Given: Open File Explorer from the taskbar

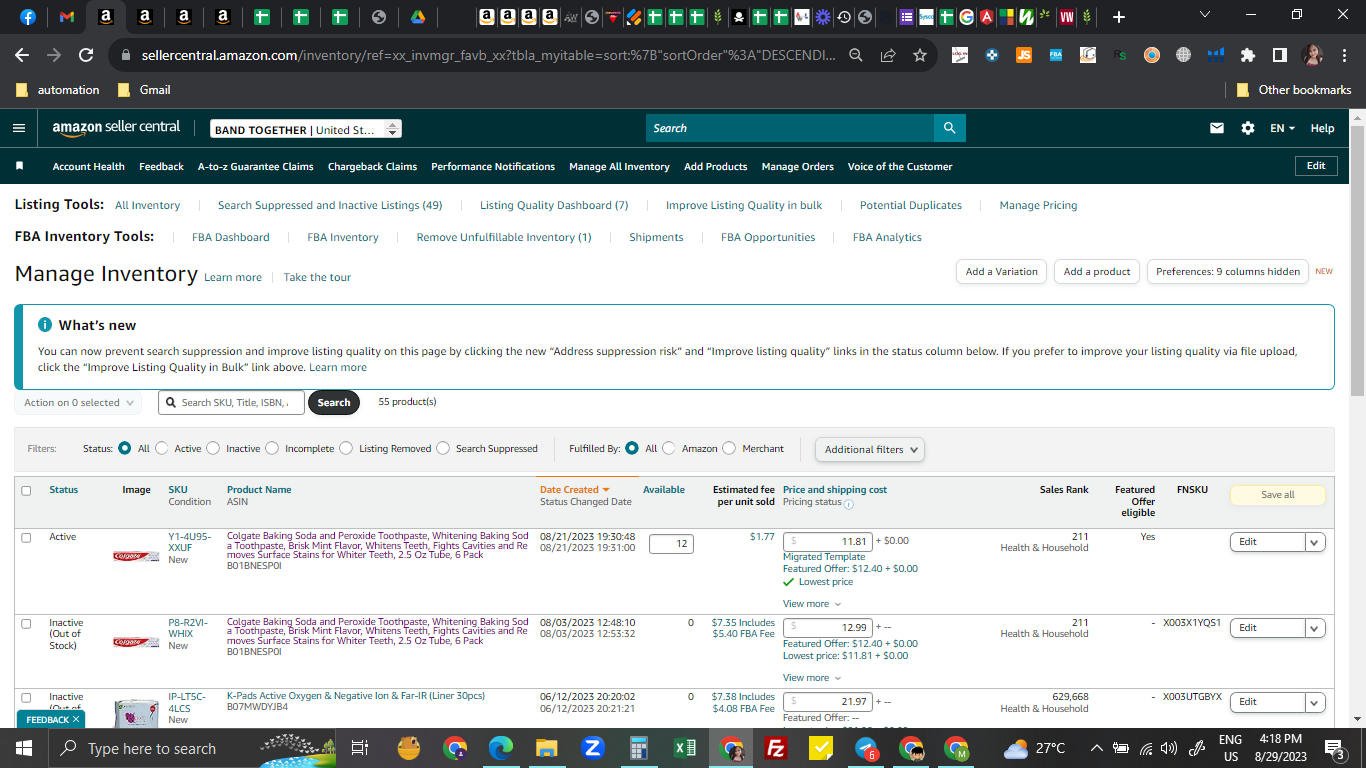Looking at the screenshot, I should (x=546, y=748).
